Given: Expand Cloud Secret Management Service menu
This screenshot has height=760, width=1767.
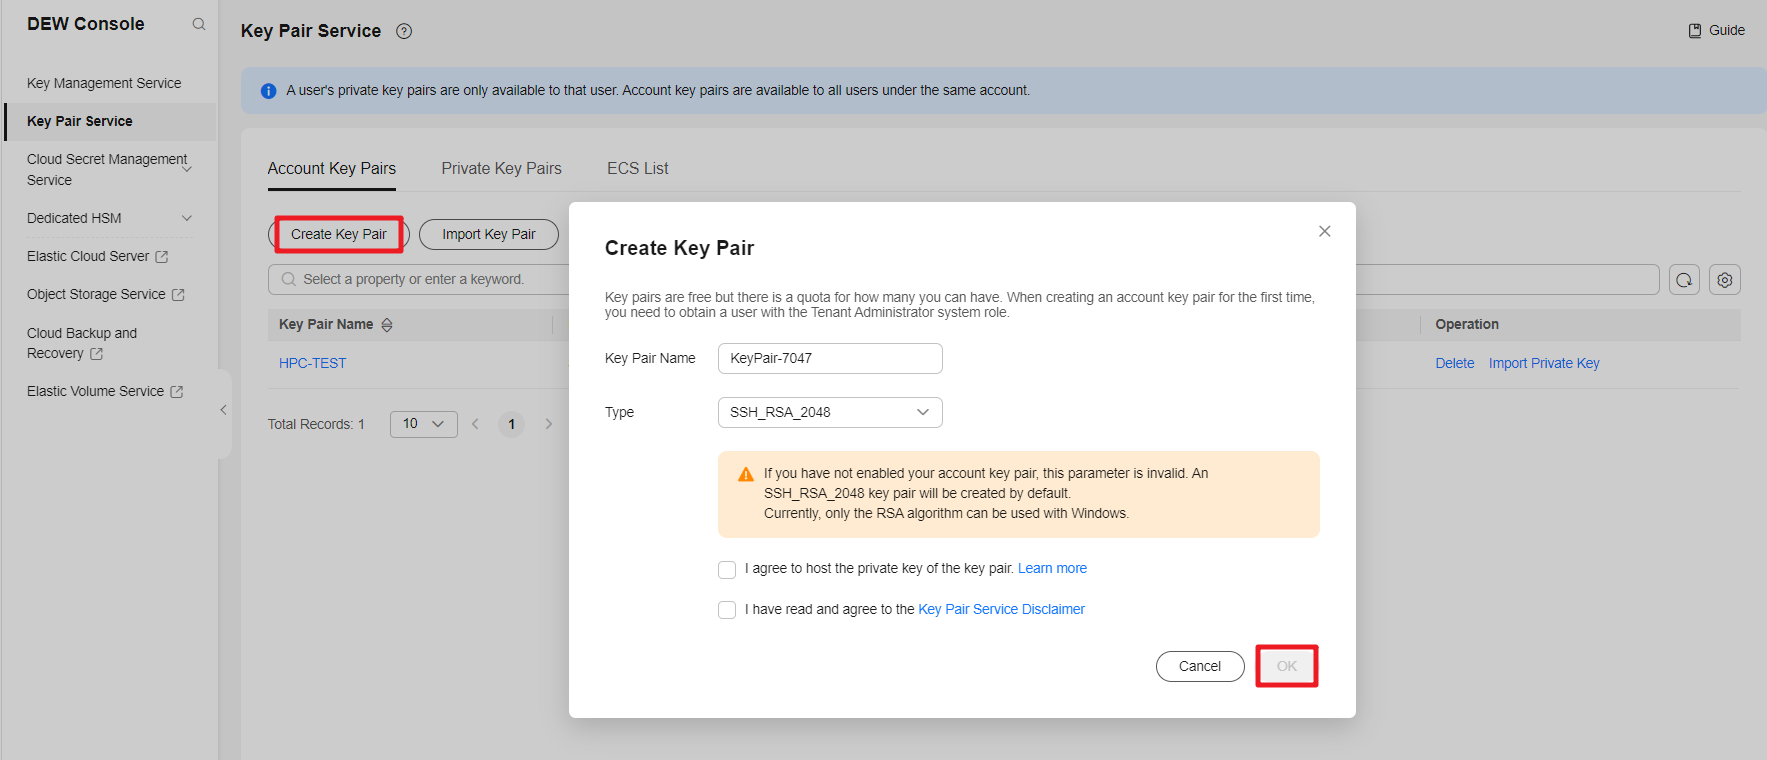Looking at the screenshot, I should (187, 170).
